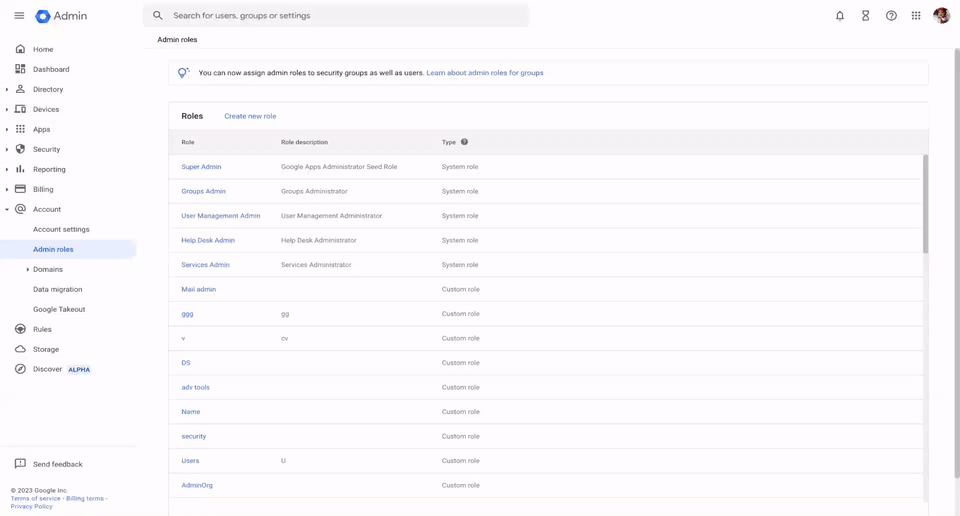Viewport: 960px width, 516px height.
Task: Open the adv tools custom role
Action: (195, 387)
